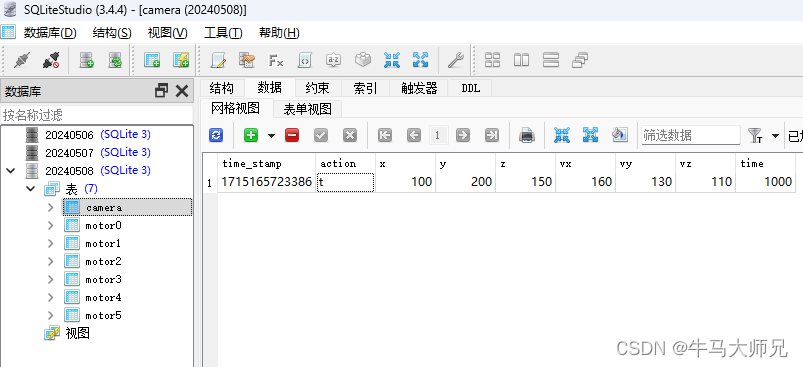
Task: Switch to the 约束 tab
Action: point(318,88)
